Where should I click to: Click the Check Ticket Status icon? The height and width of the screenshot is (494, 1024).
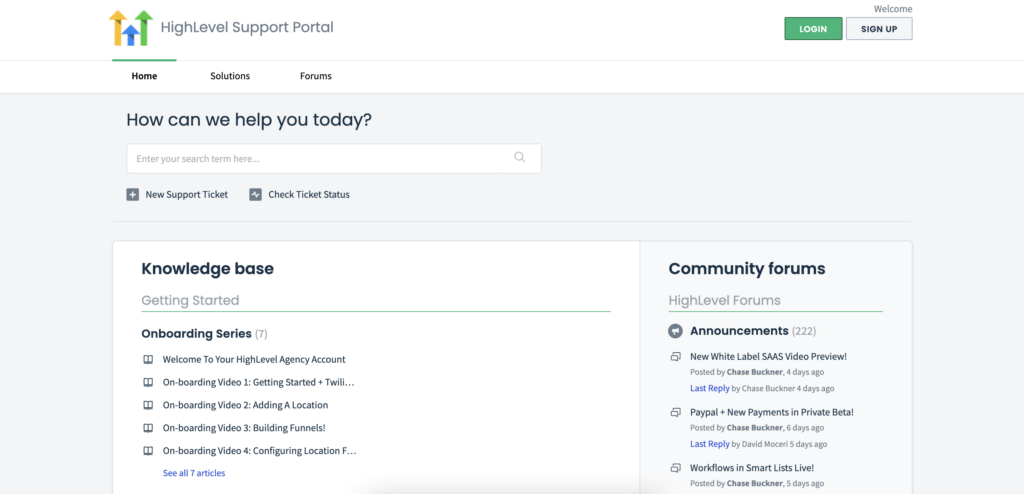255,194
